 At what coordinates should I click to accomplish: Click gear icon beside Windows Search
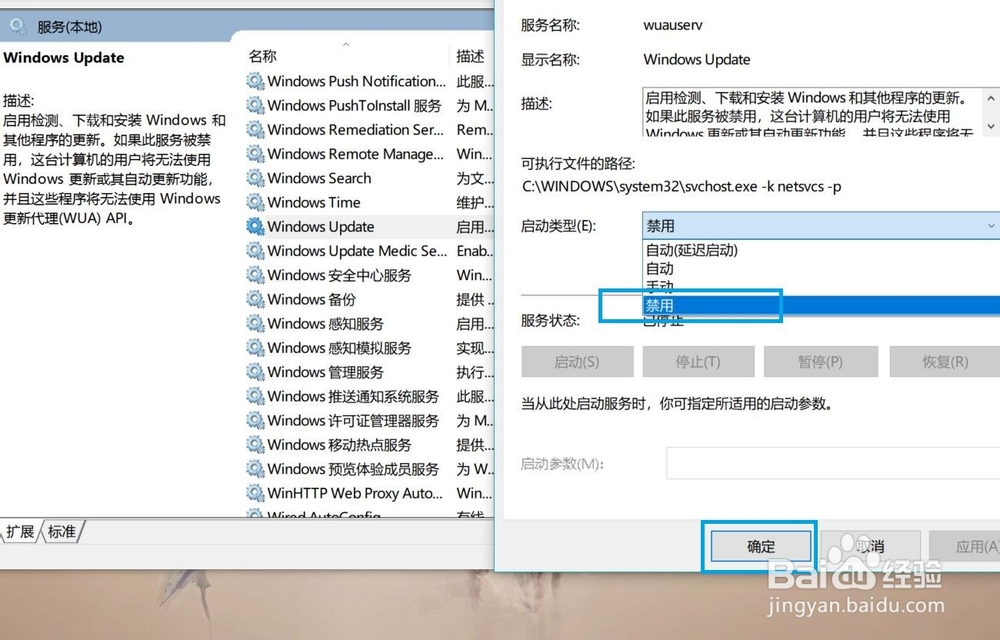pos(256,178)
